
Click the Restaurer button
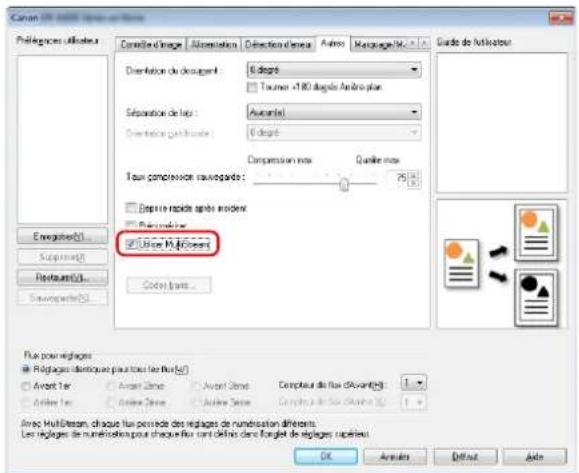62,278
